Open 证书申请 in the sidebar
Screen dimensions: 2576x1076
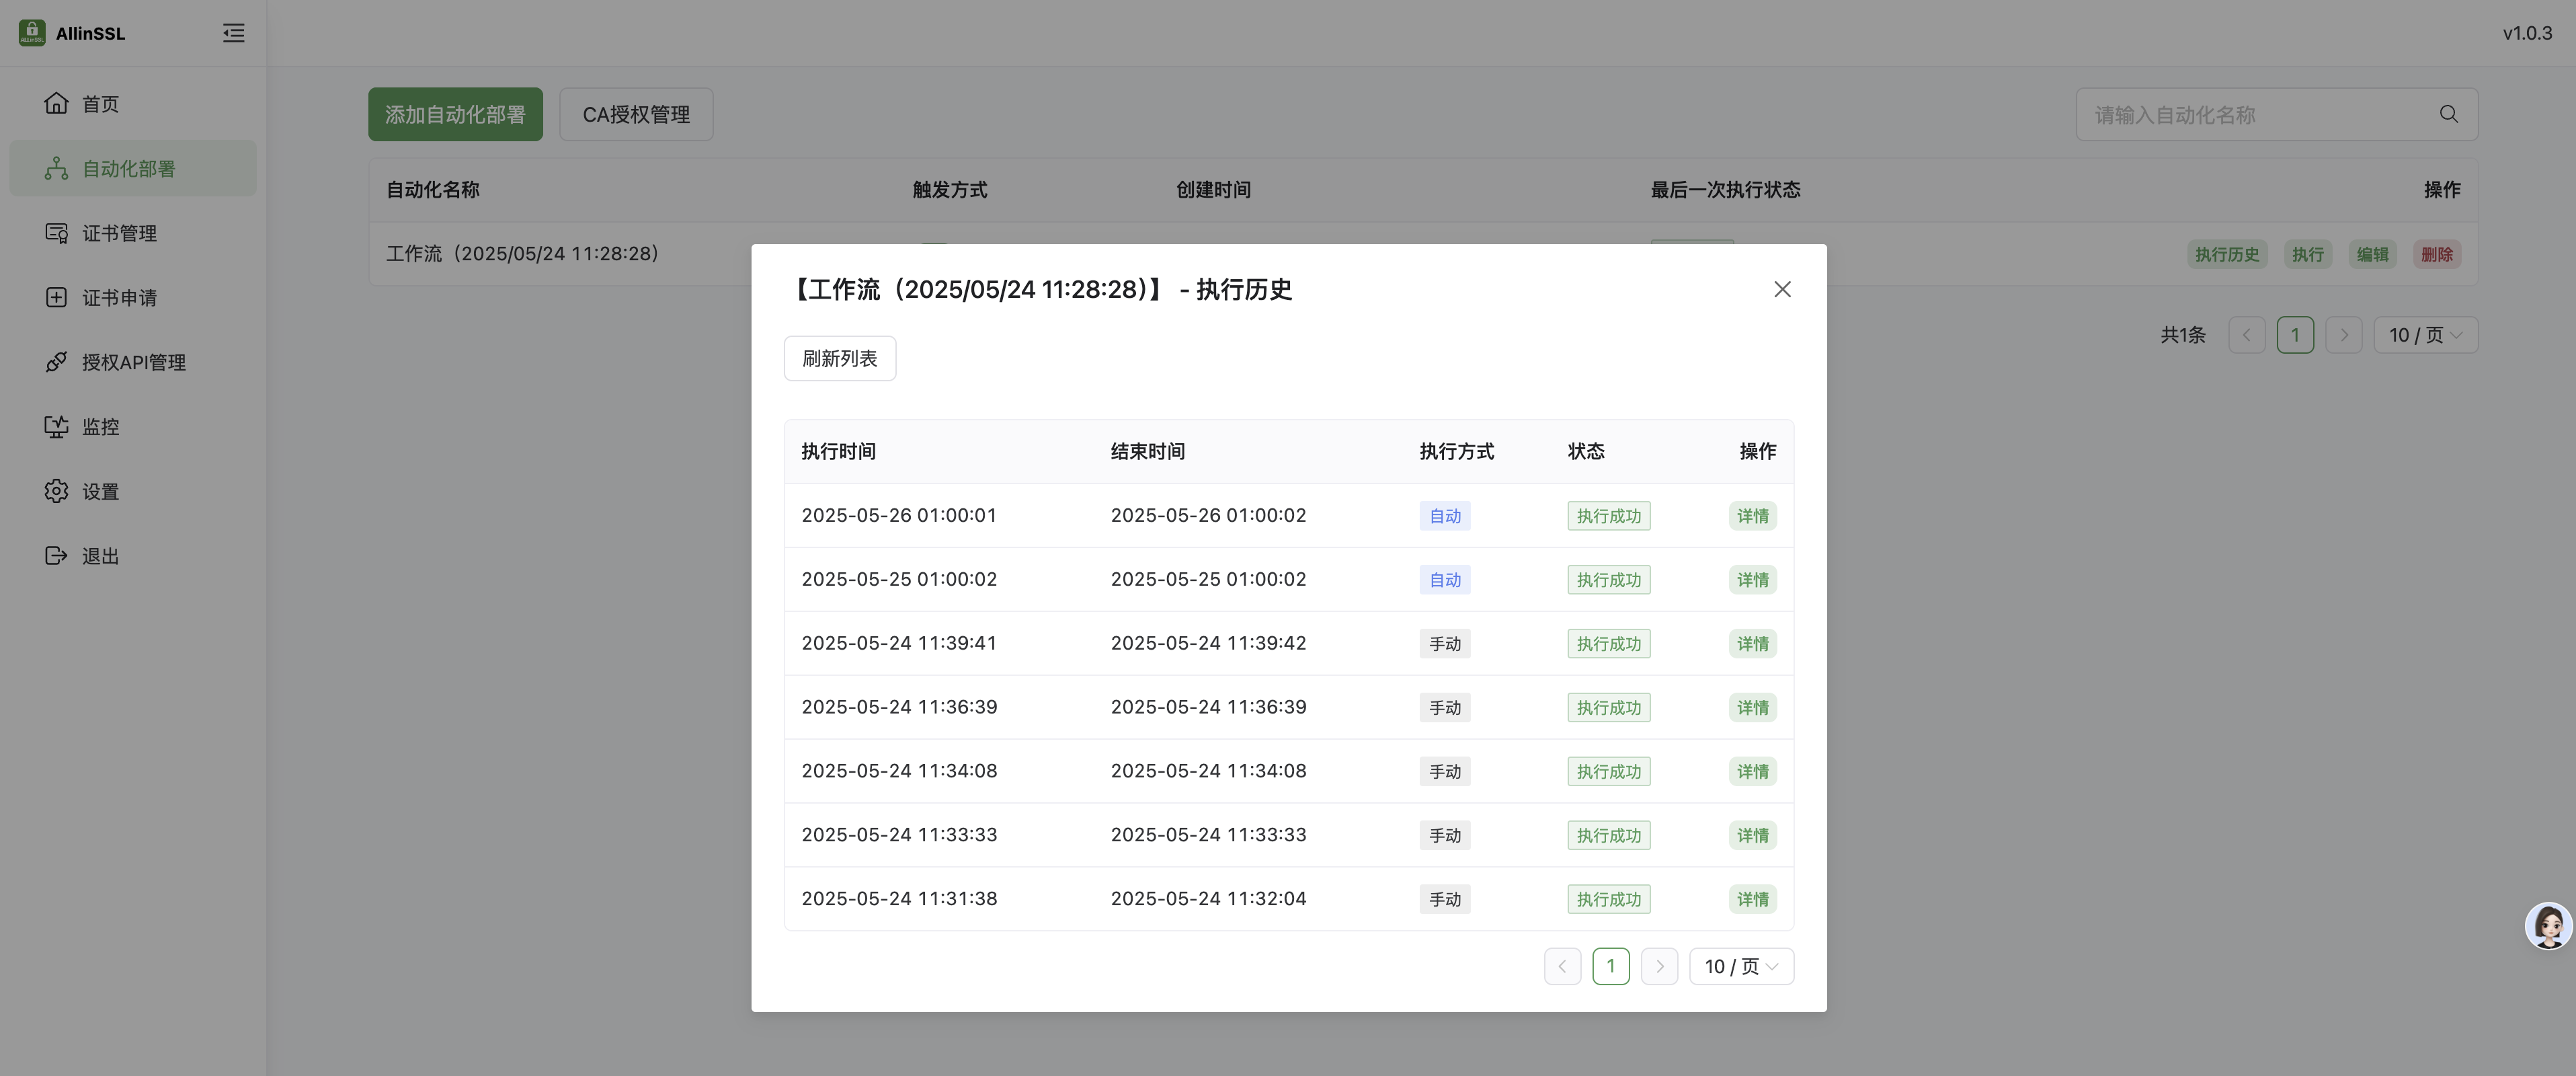[133, 297]
